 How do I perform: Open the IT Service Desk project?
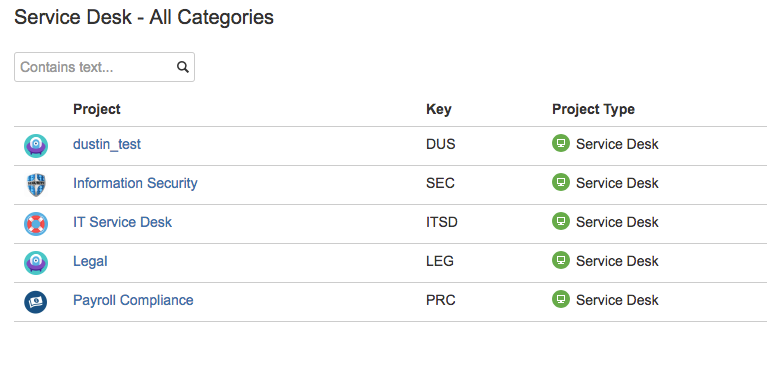point(122,222)
